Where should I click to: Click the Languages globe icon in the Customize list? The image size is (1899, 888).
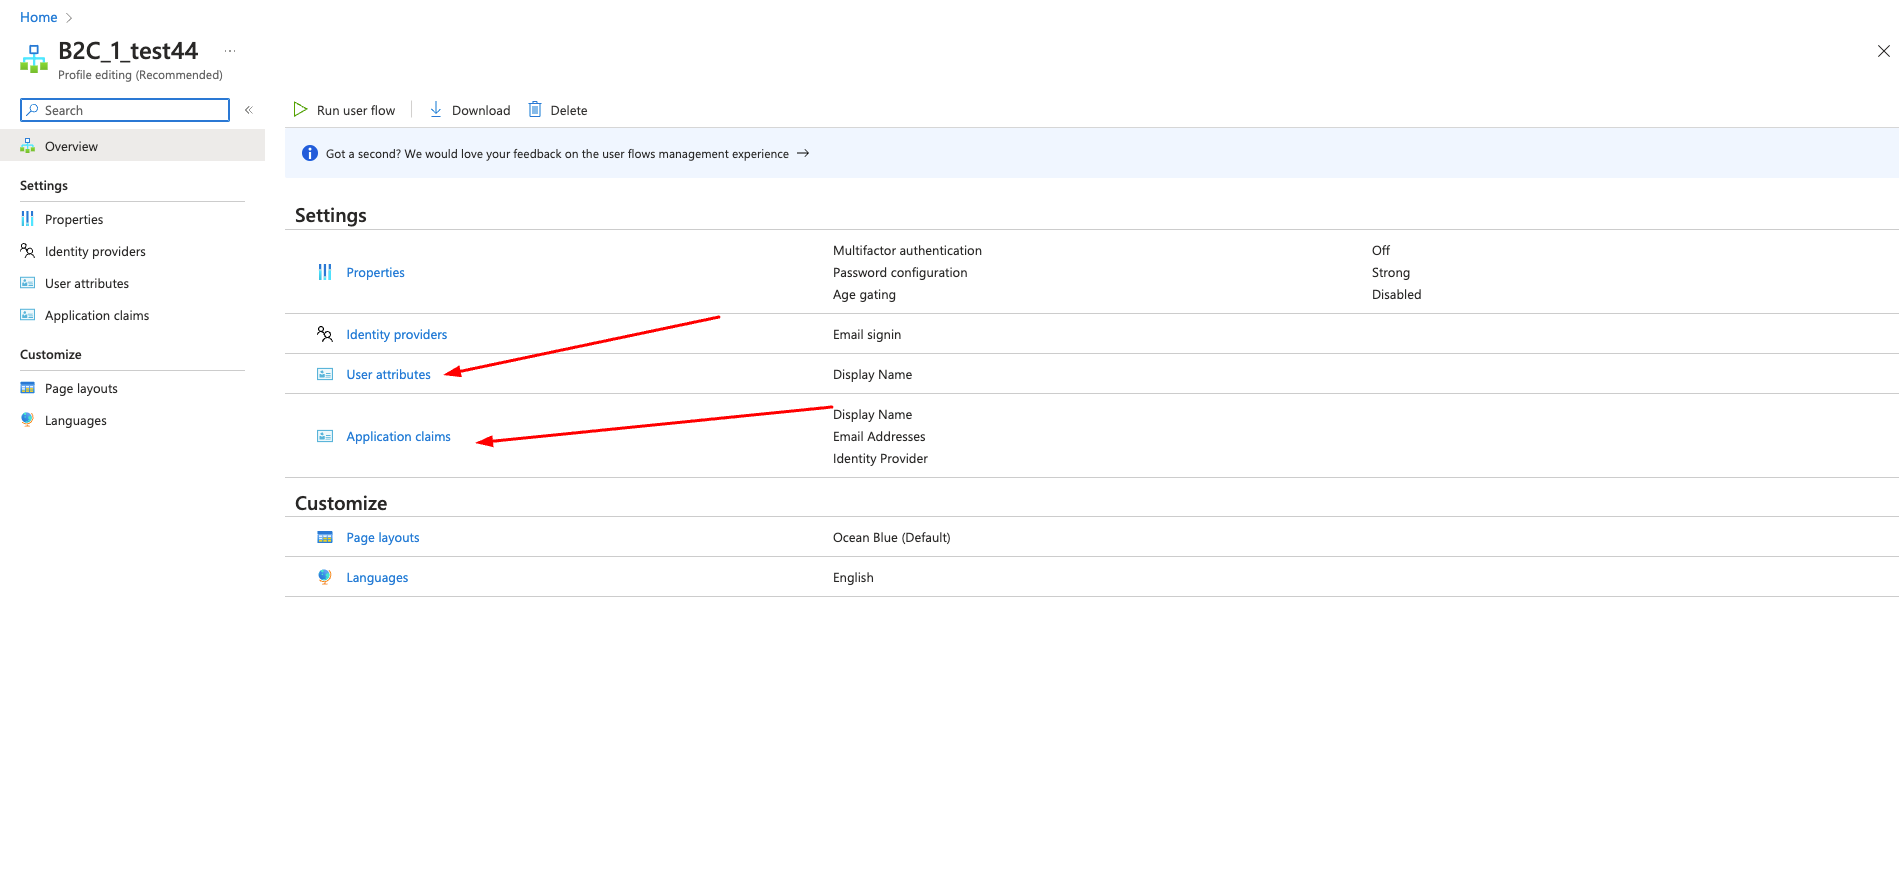click(x=325, y=577)
